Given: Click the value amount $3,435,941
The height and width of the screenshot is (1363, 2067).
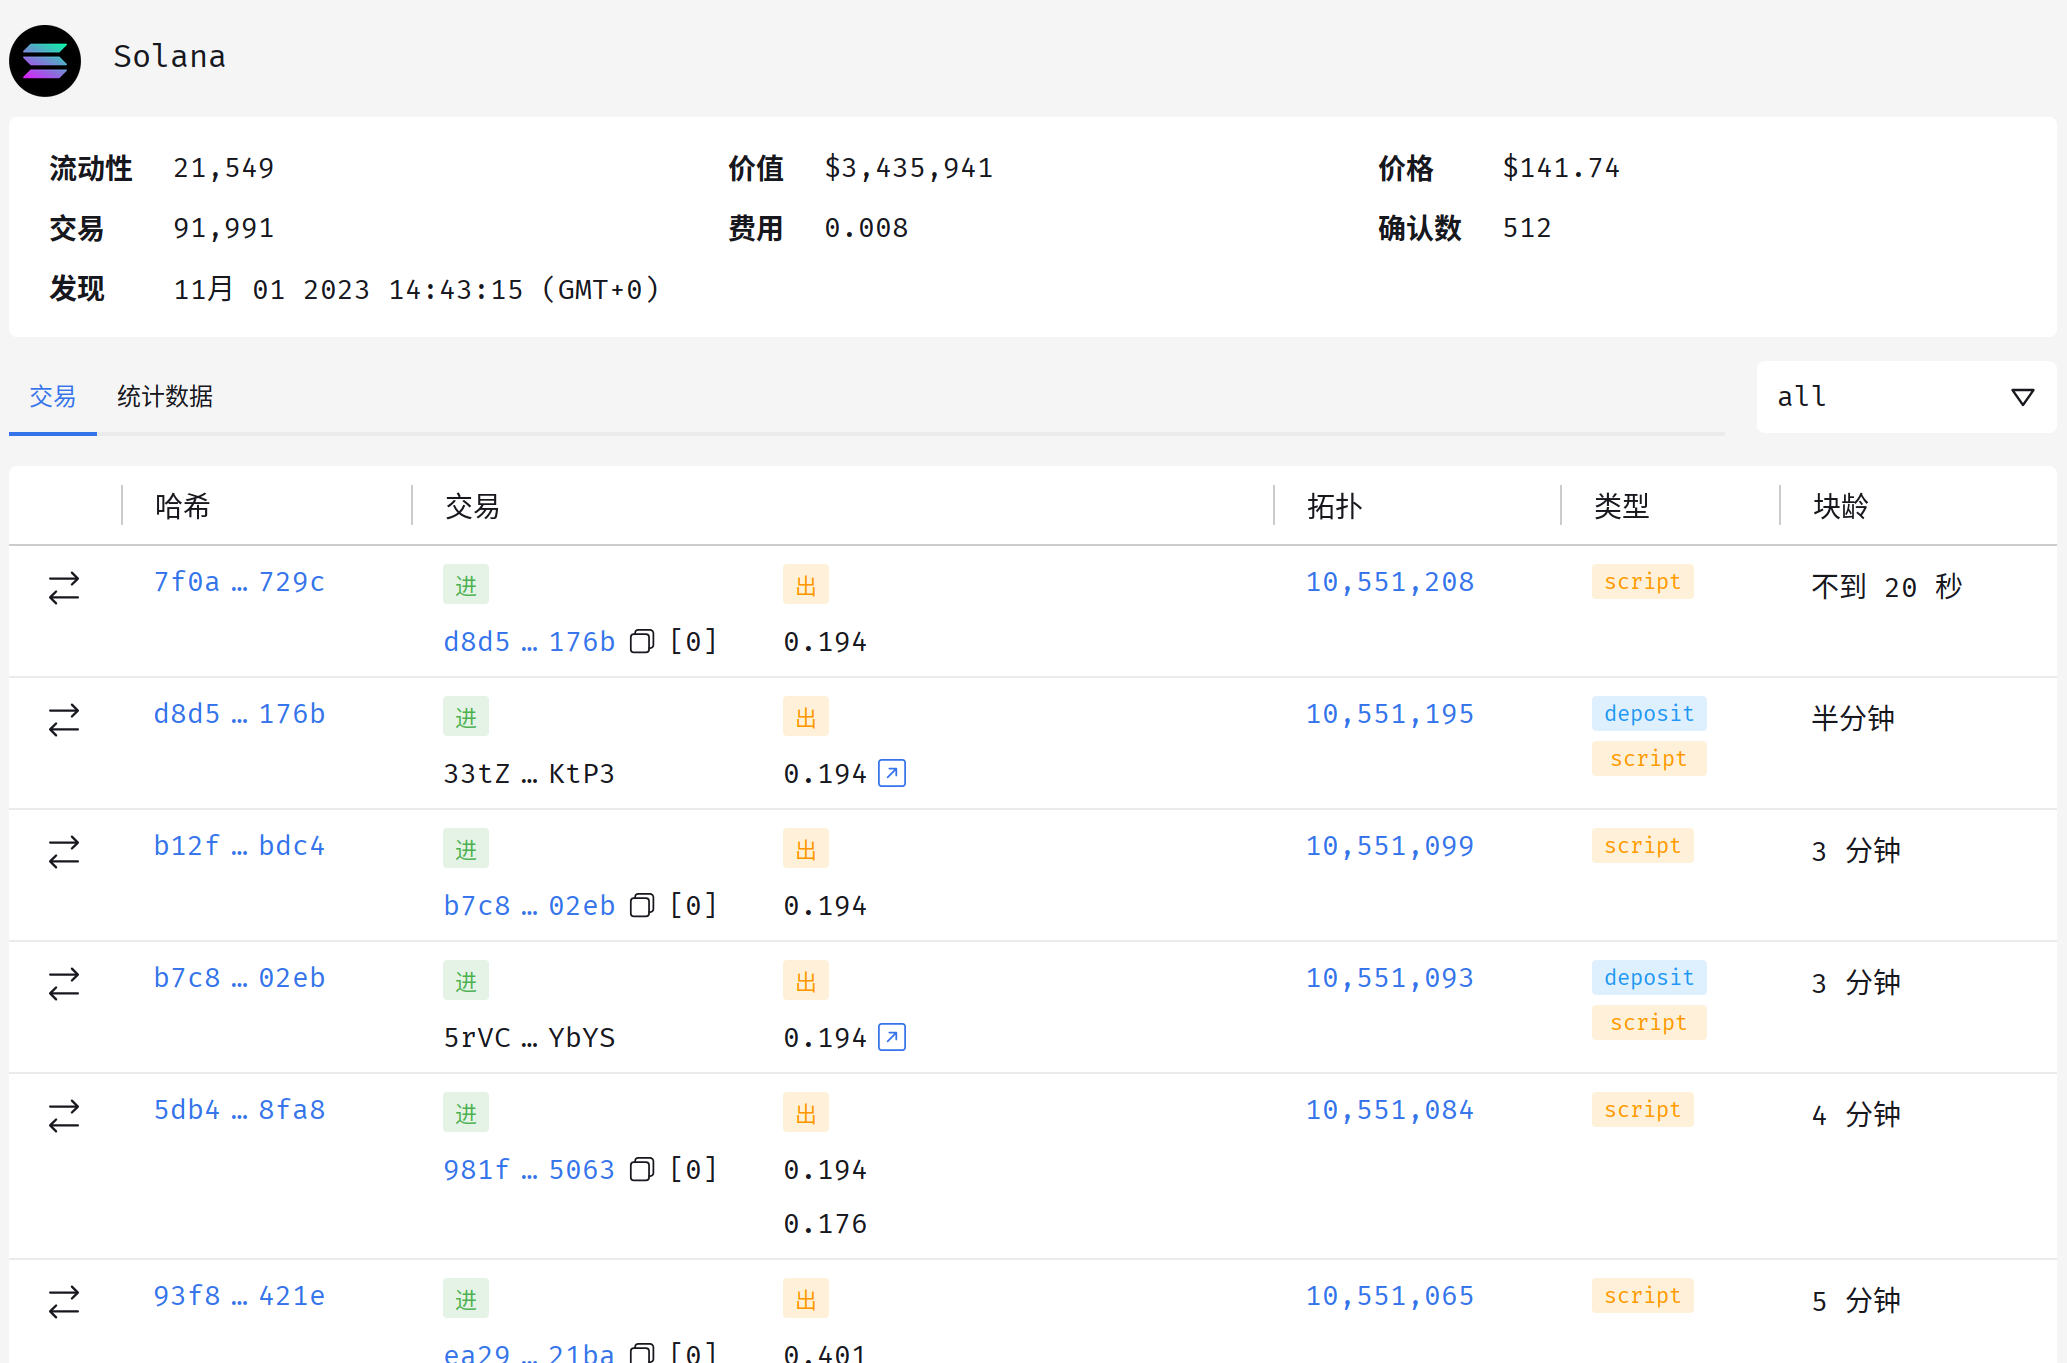Looking at the screenshot, I should [x=908, y=168].
